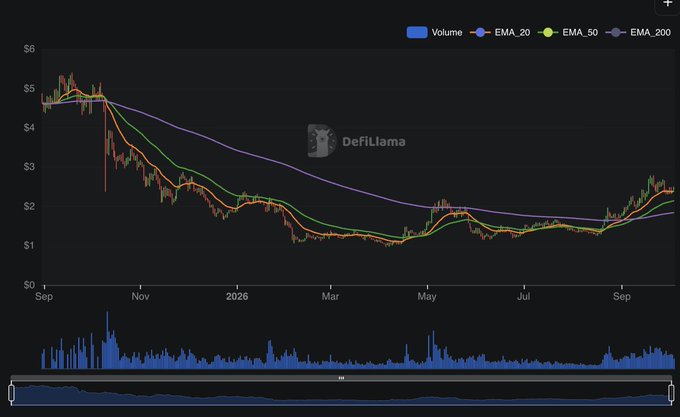Click the EMA_200 purple legend marker
The width and height of the screenshot is (680, 417).
pyautogui.click(x=615, y=33)
